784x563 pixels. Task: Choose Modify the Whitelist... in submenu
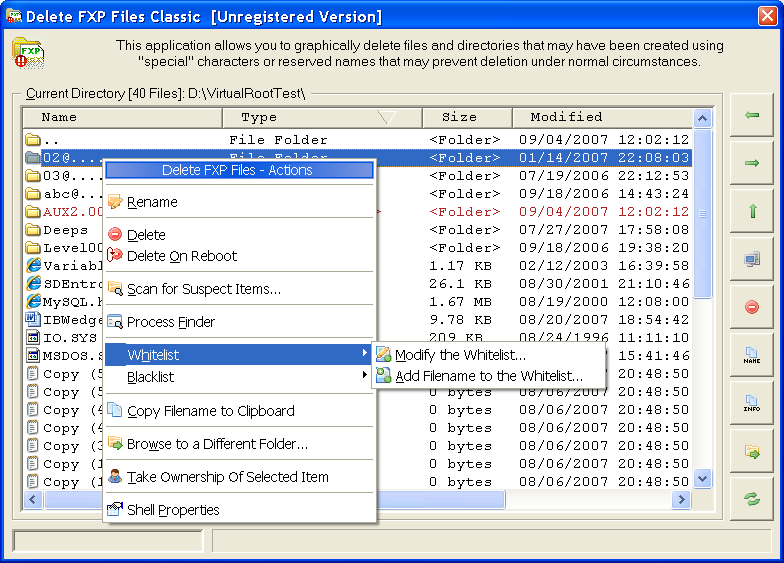tap(490, 355)
